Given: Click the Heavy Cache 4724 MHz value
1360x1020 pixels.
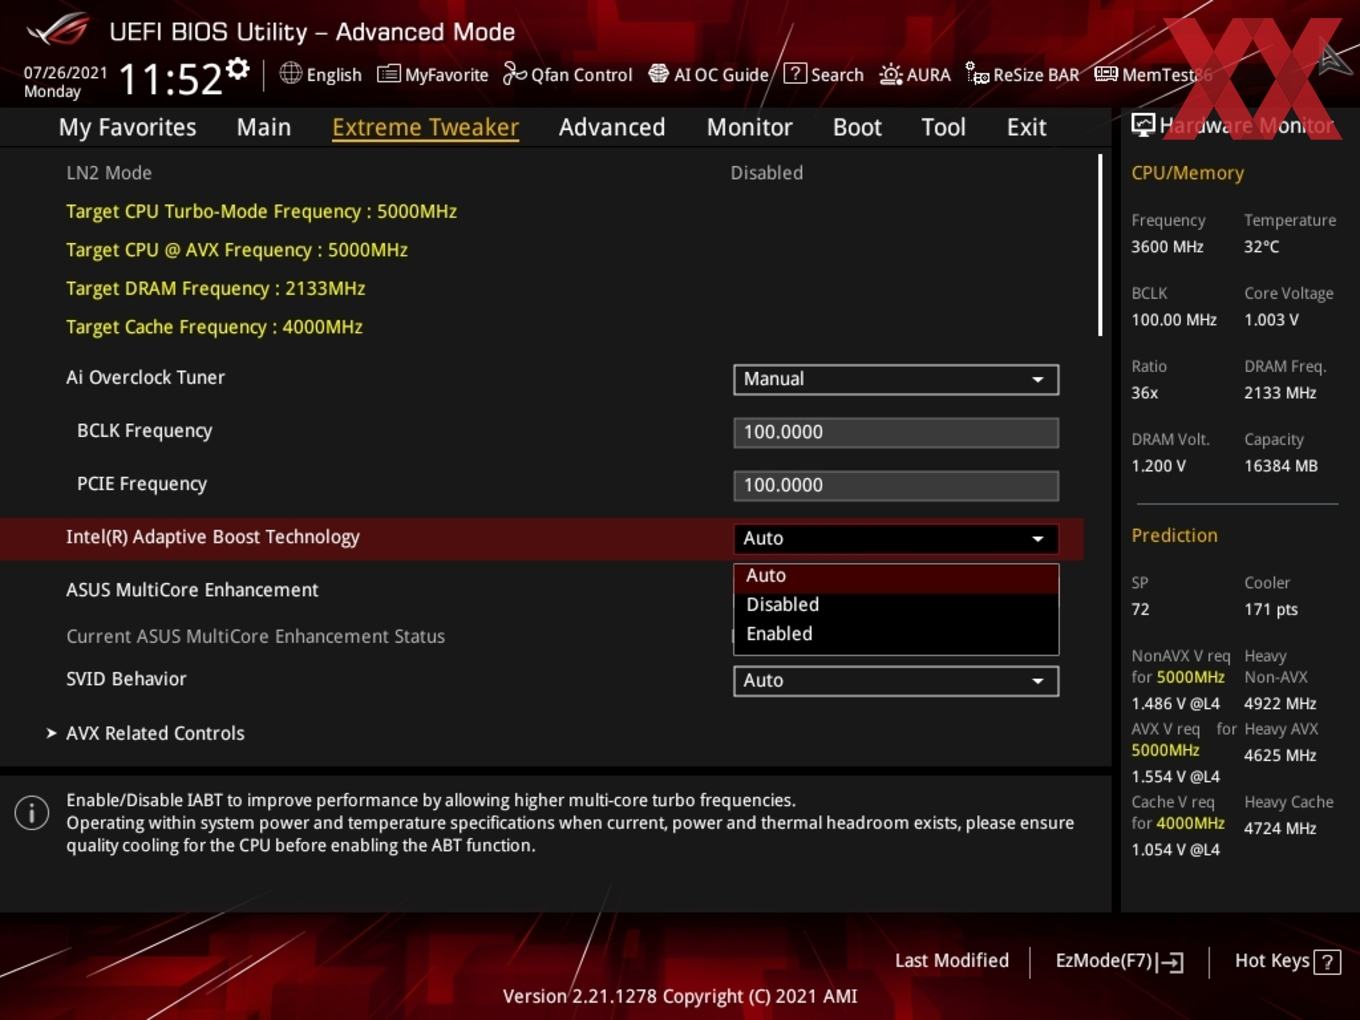Looking at the screenshot, I should point(1280,828).
